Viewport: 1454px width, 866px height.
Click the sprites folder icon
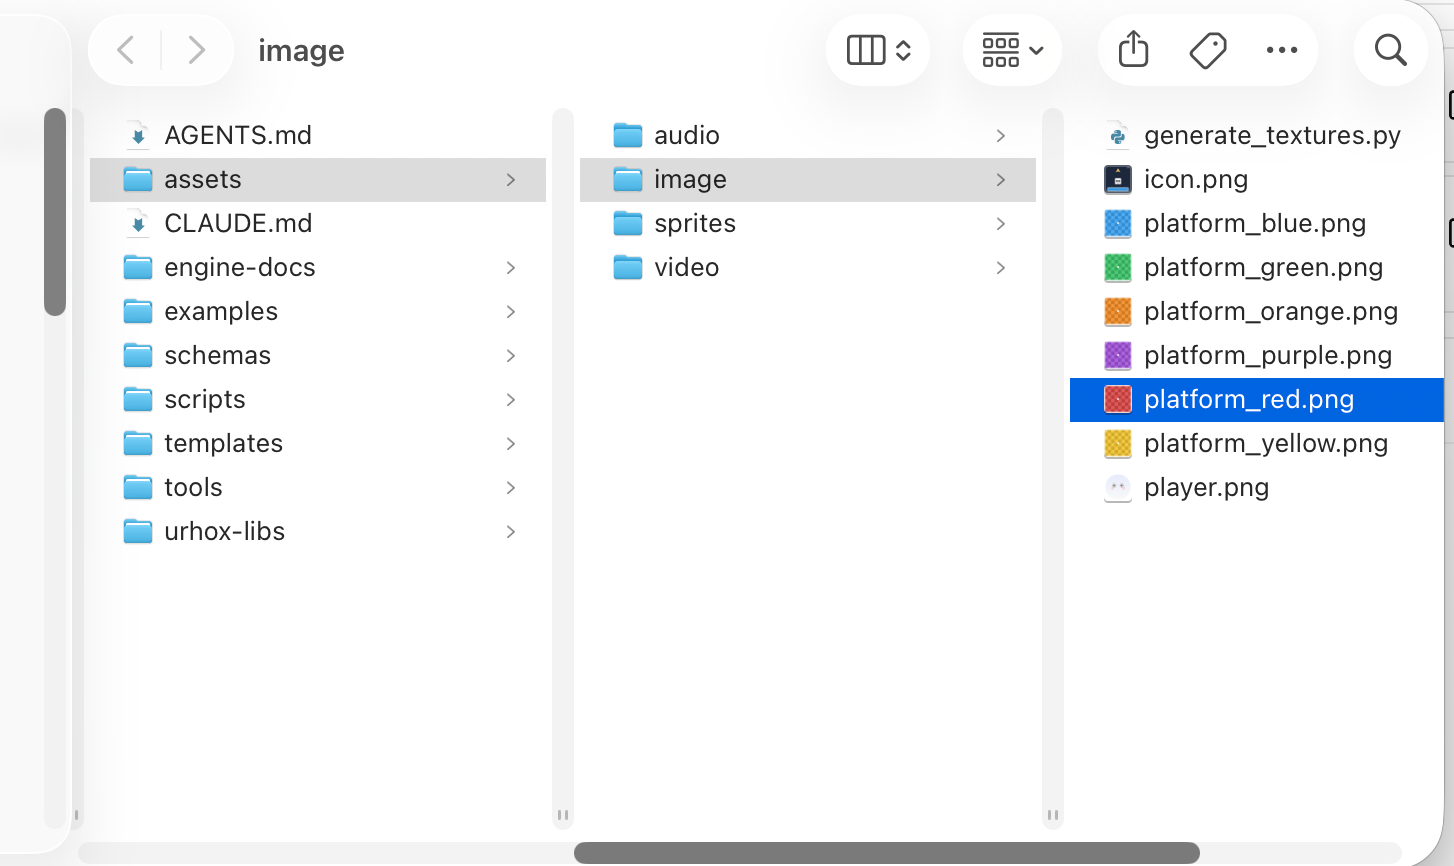(x=628, y=223)
